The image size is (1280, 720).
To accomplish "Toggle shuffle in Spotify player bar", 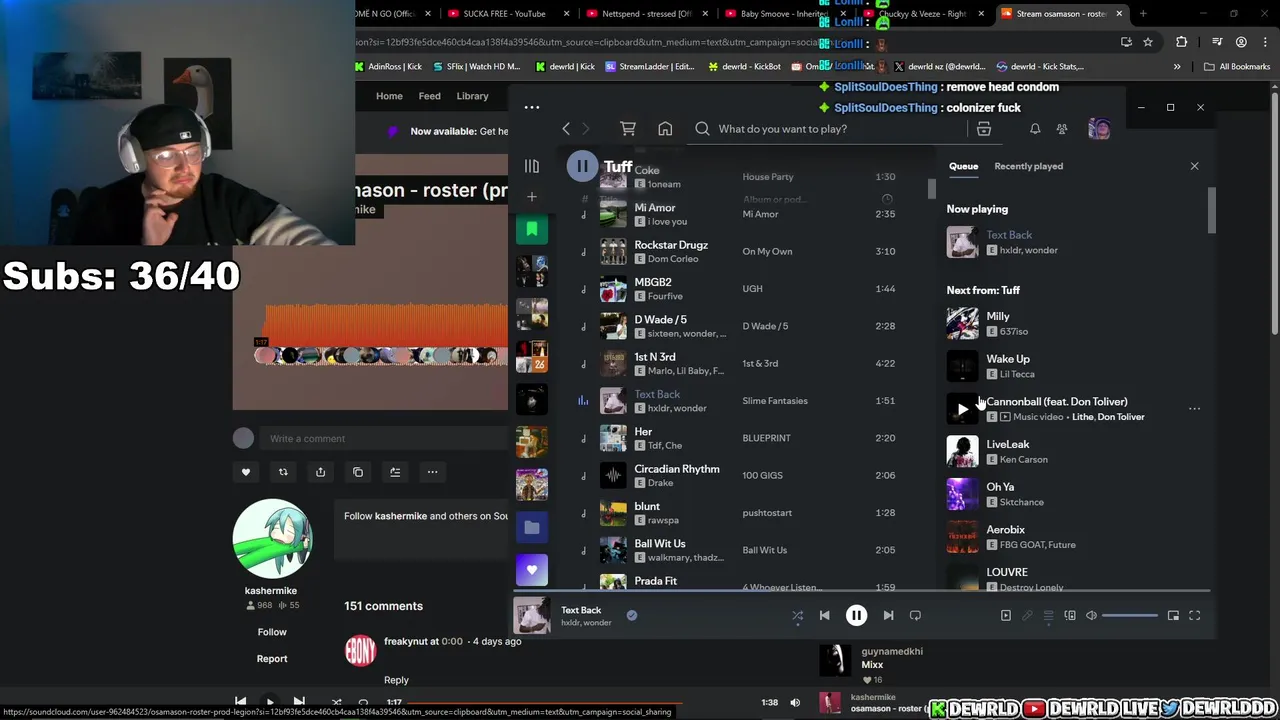I will point(797,616).
